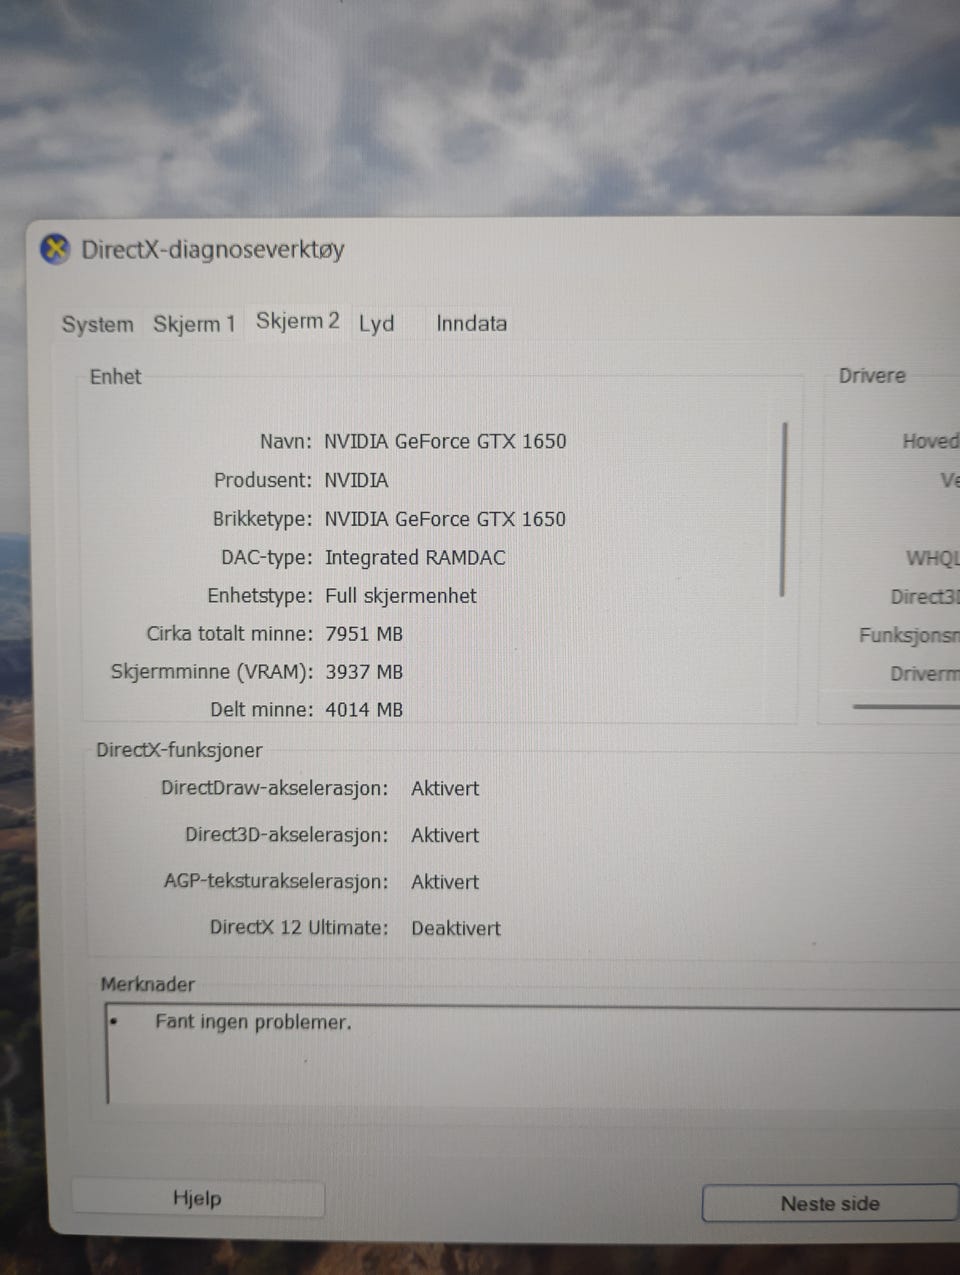Viewport: 960px width, 1275px height.
Task: Select the Integrated RAMDAC value
Action: pyautogui.click(x=415, y=558)
